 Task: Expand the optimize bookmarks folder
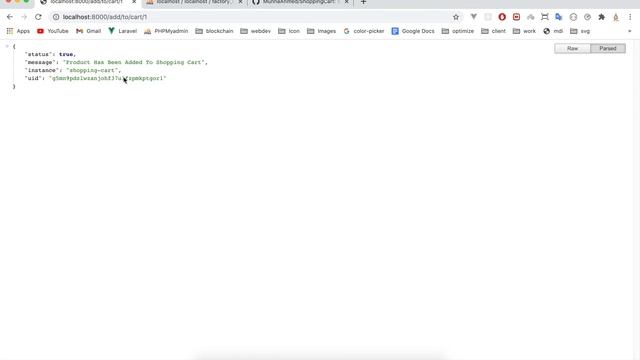458,31
